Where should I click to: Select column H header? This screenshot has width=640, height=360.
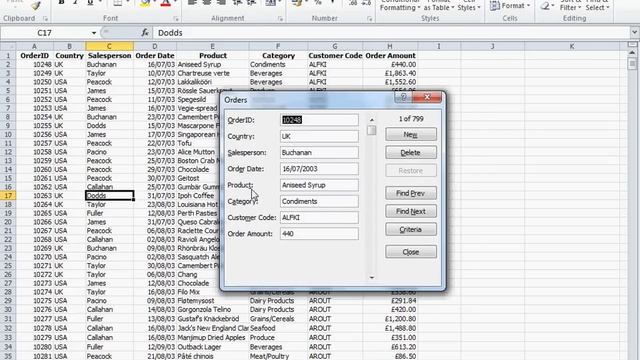390,46
